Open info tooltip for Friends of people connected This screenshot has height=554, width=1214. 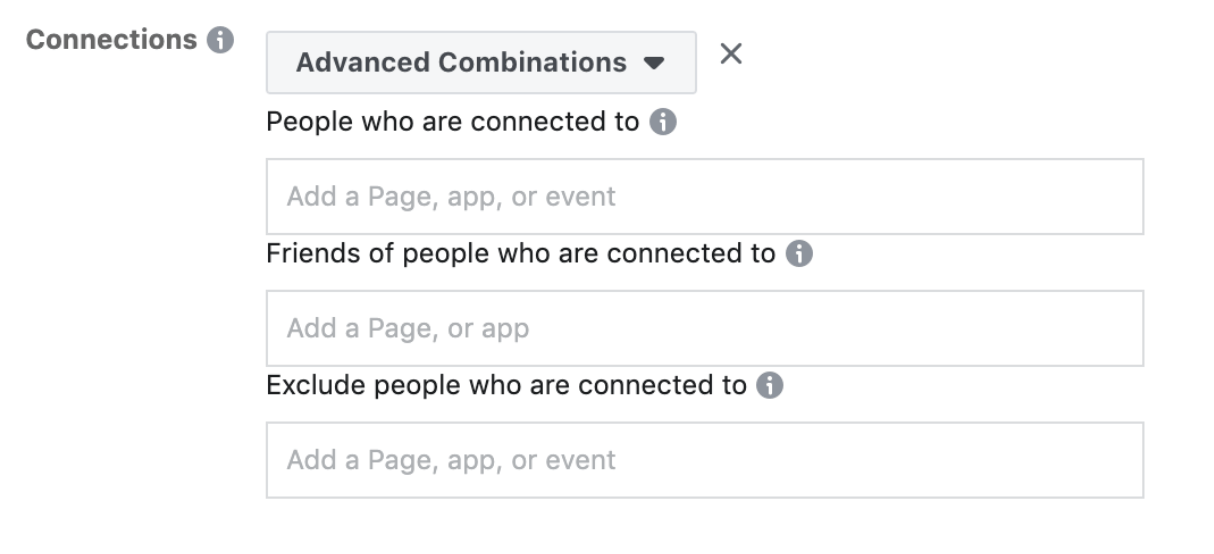tap(799, 254)
